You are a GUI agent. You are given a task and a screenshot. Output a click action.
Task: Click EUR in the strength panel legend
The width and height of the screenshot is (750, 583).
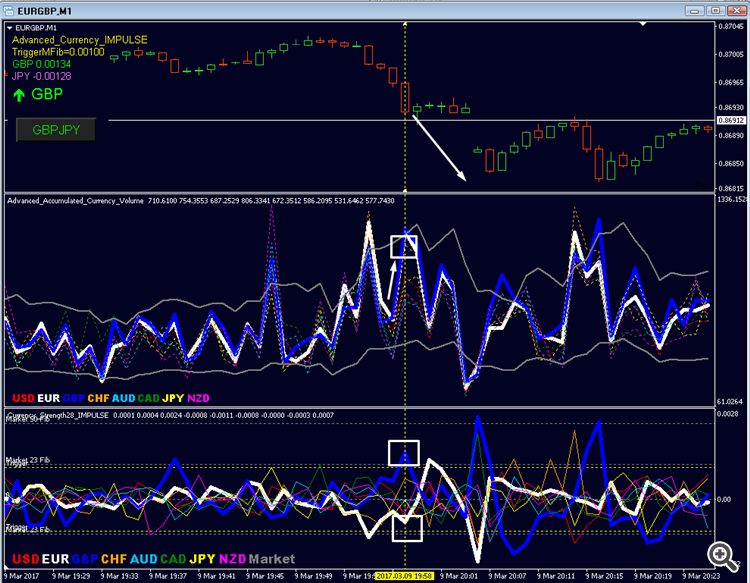pyautogui.click(x=55, y=559)
